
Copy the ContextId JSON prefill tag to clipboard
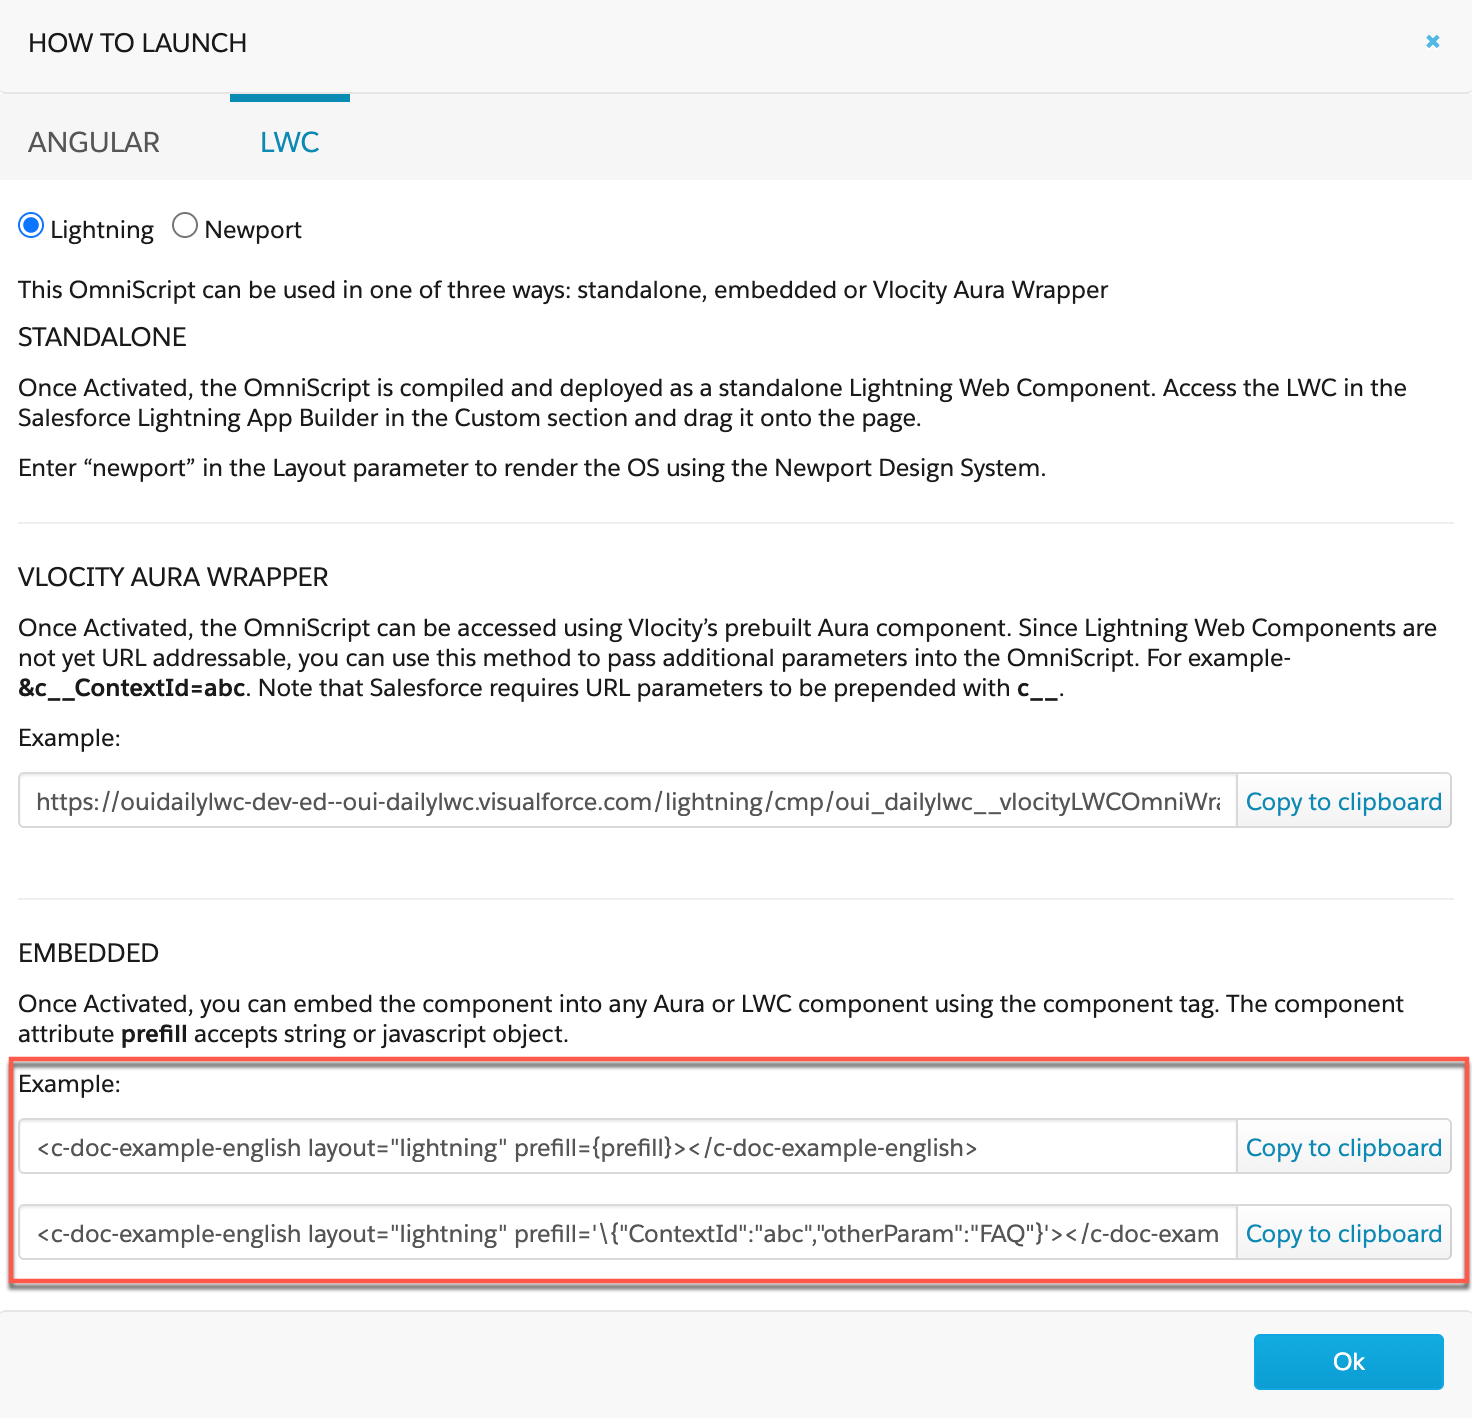point(1344,1233)
